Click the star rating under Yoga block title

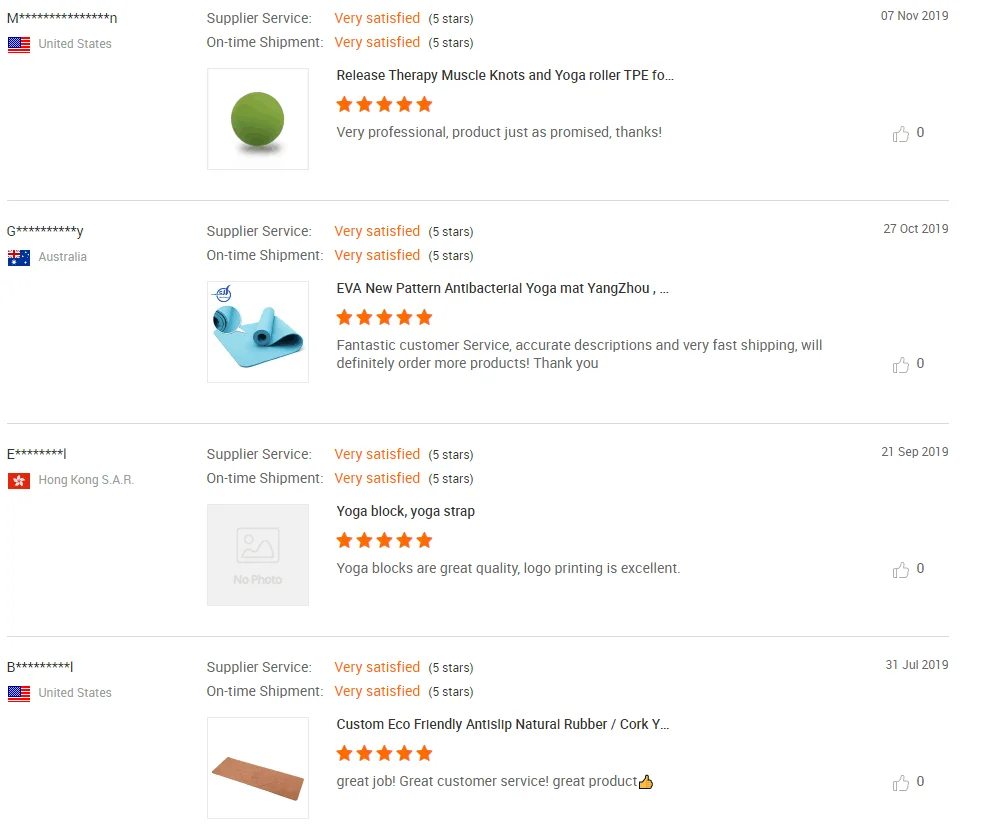coord(384,540)
